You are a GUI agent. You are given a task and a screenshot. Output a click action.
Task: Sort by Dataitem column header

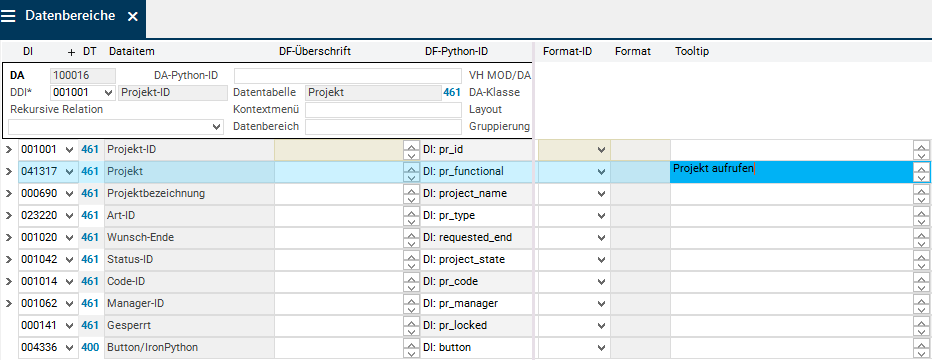click(131, 52)
